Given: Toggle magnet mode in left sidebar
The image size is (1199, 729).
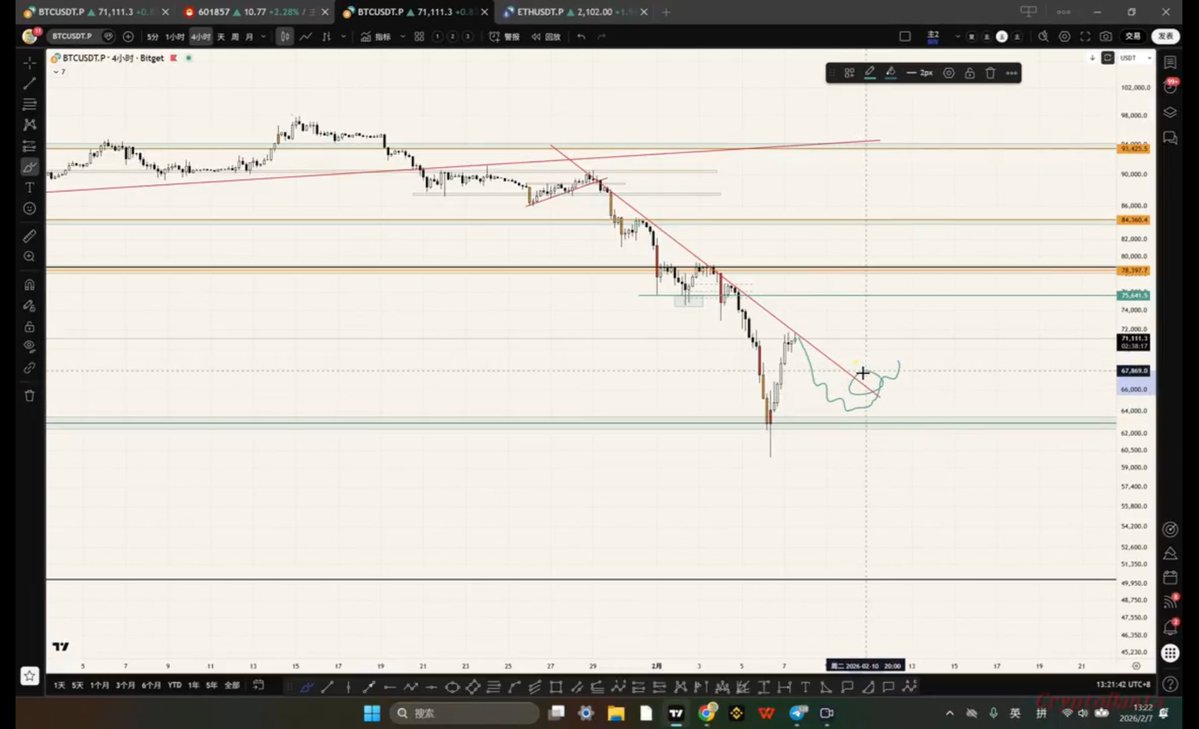Looking at the screenshot, I should (30, 285).
